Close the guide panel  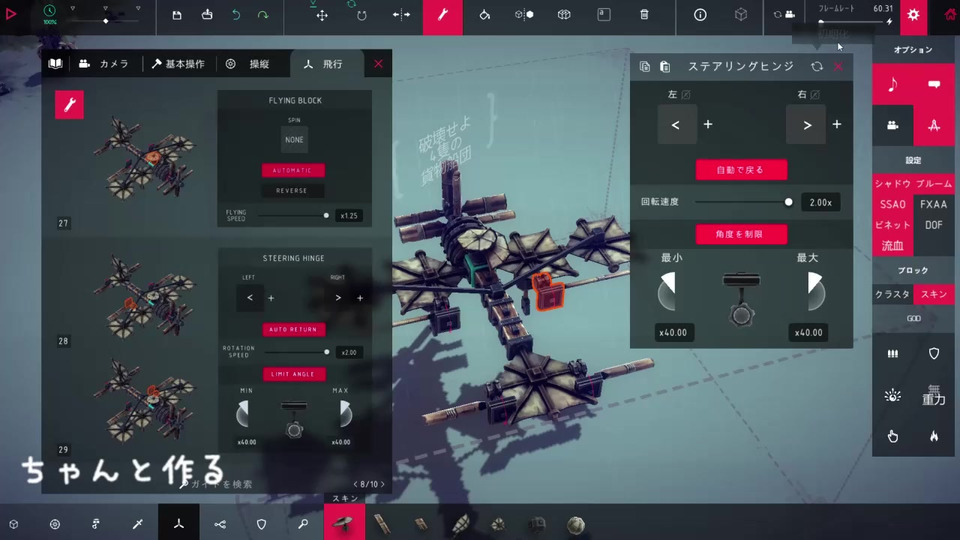point(378,64)
